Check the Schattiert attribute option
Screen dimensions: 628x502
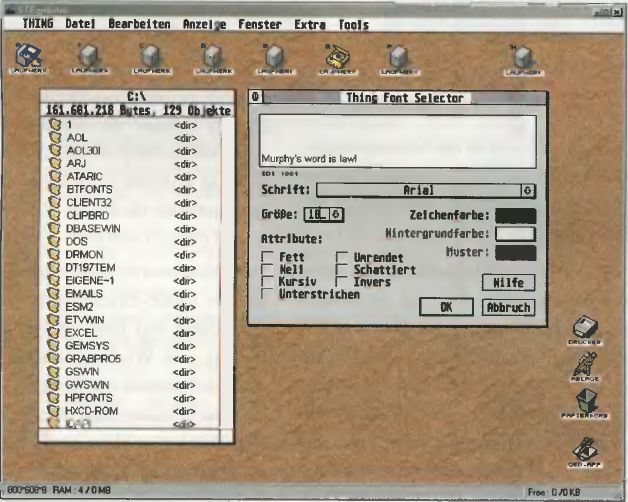click(x=341, y=270)
